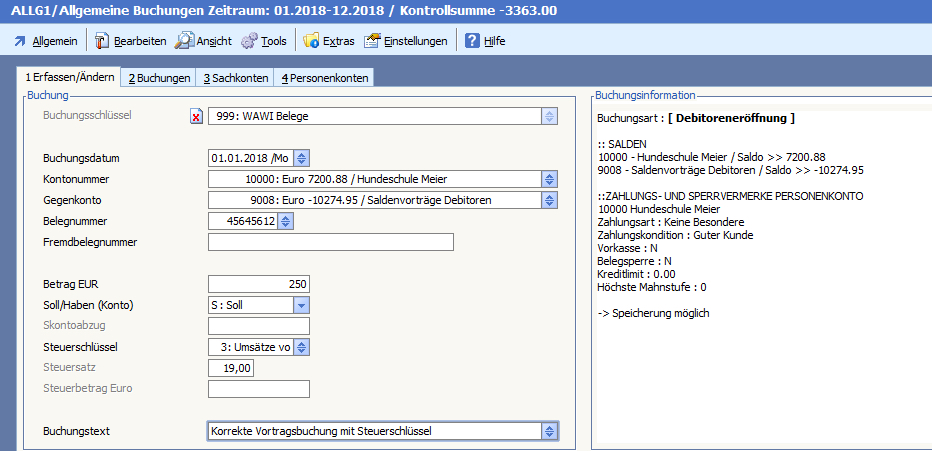The height and width of the screenshot is (451, 932).
Task: Click into the Fremdbelegnummer field
Action: coord(330,242)
